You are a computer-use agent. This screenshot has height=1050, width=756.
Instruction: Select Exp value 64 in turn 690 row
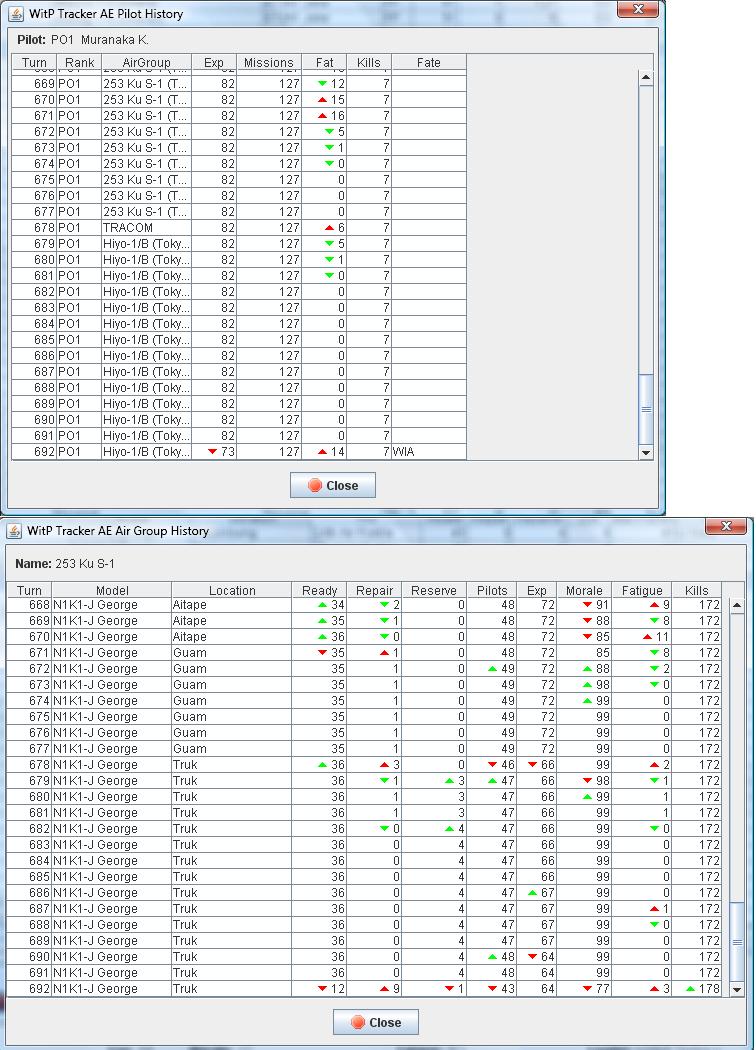click(x=537, y=957)
